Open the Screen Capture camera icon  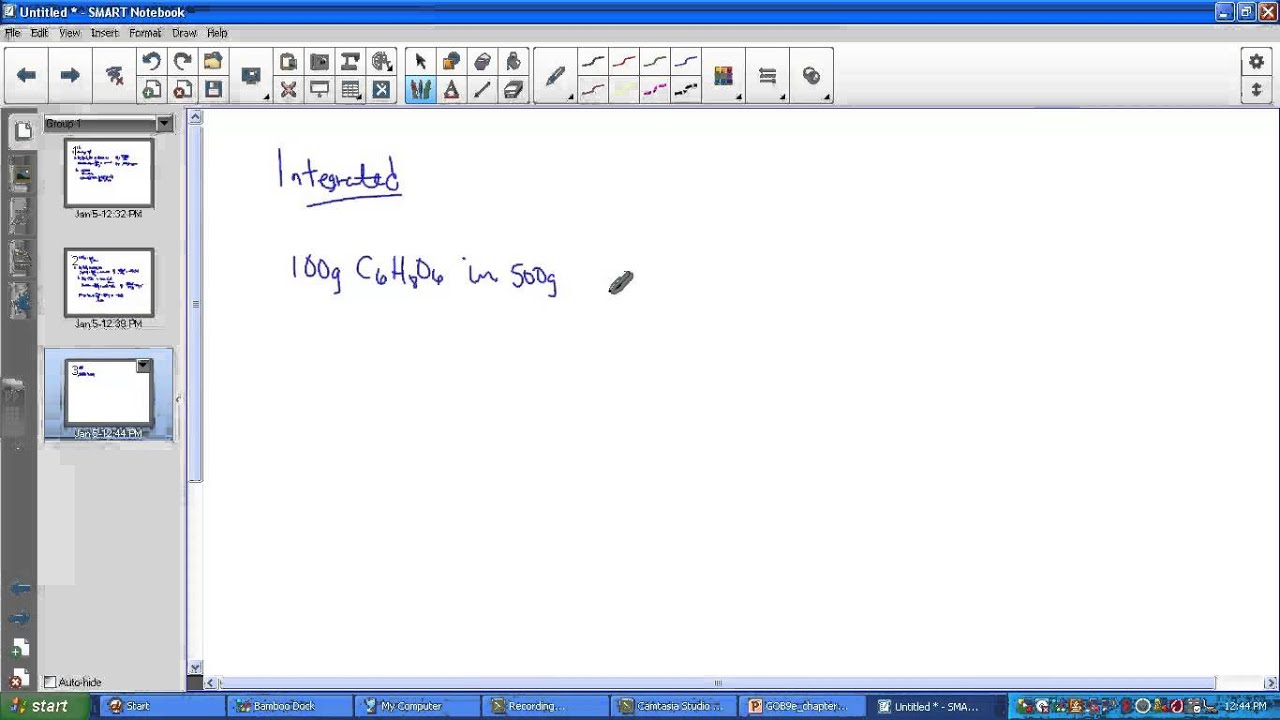(x=319, y=62)
